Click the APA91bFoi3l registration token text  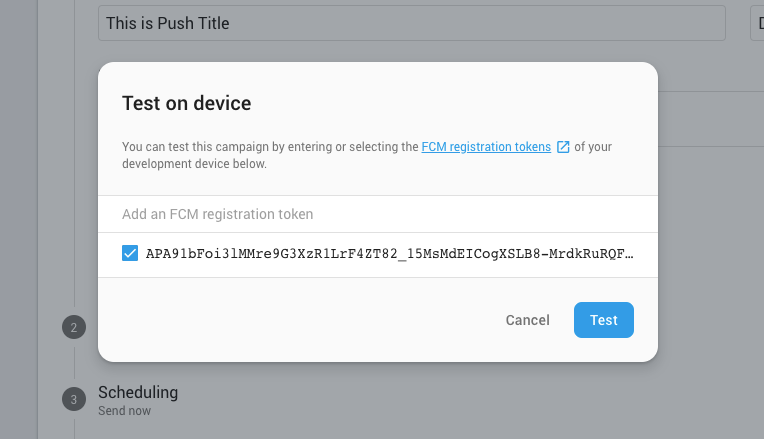390,254
